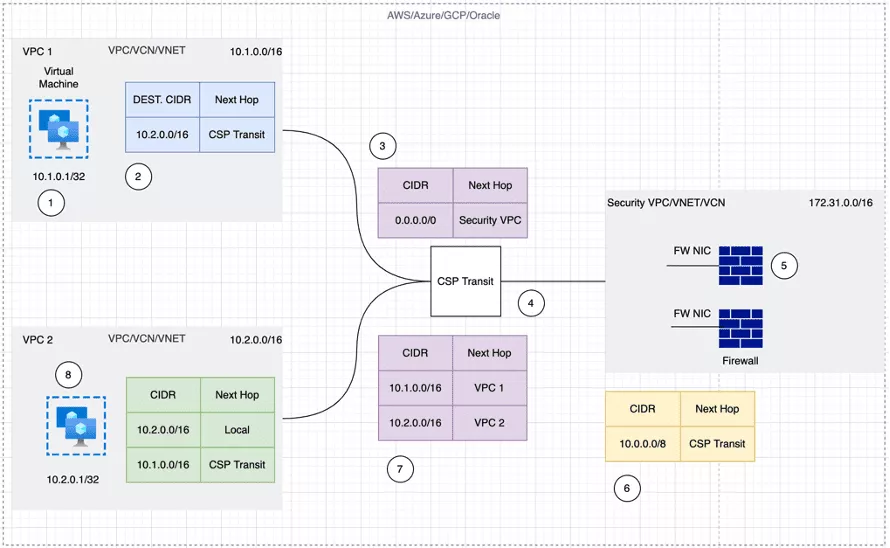Select the 10.0.0.0/8 cell
Viewport: 890px width, 548px height.
(x=643, y=444)
